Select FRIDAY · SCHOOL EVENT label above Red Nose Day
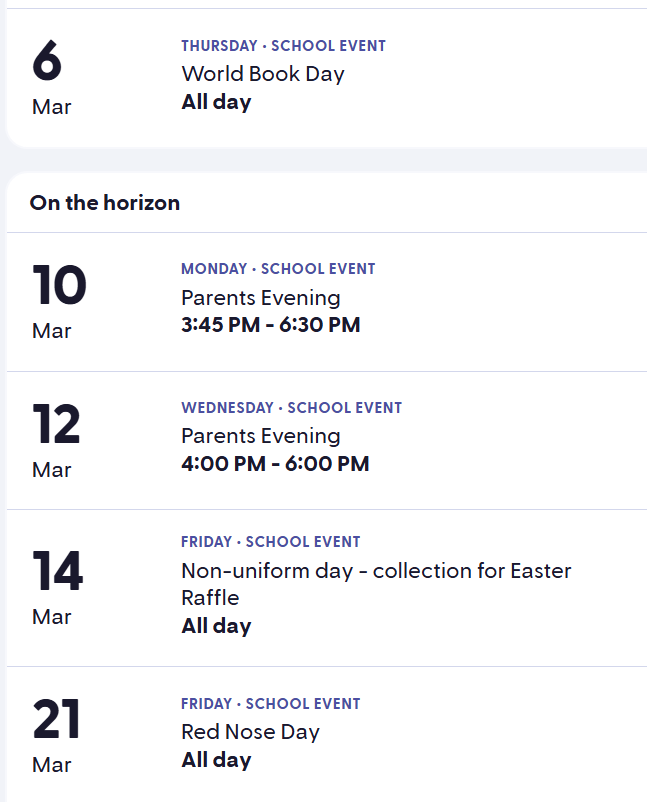Viewport: 647px width, 802px height. click(x=270, y=704)
